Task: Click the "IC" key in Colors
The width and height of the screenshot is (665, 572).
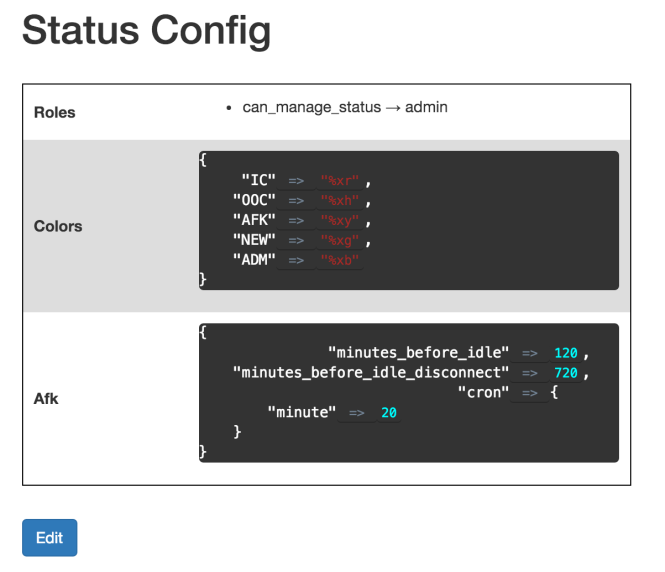Action: 258,180
